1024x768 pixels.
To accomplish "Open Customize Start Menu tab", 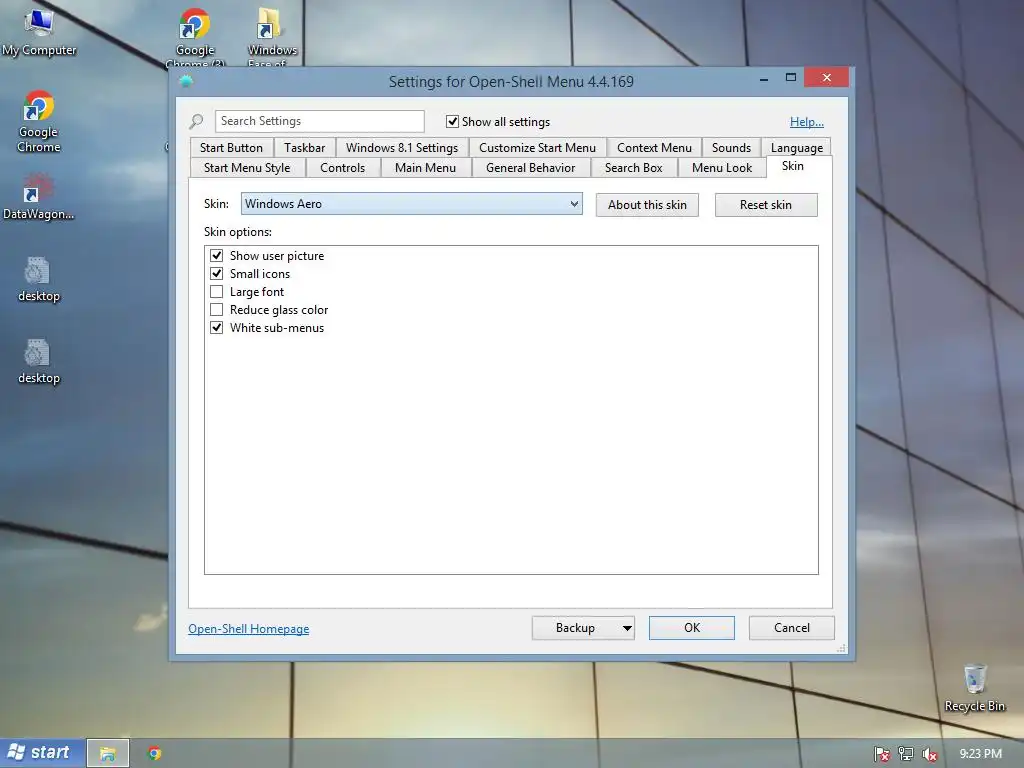I will pos(537,148).
